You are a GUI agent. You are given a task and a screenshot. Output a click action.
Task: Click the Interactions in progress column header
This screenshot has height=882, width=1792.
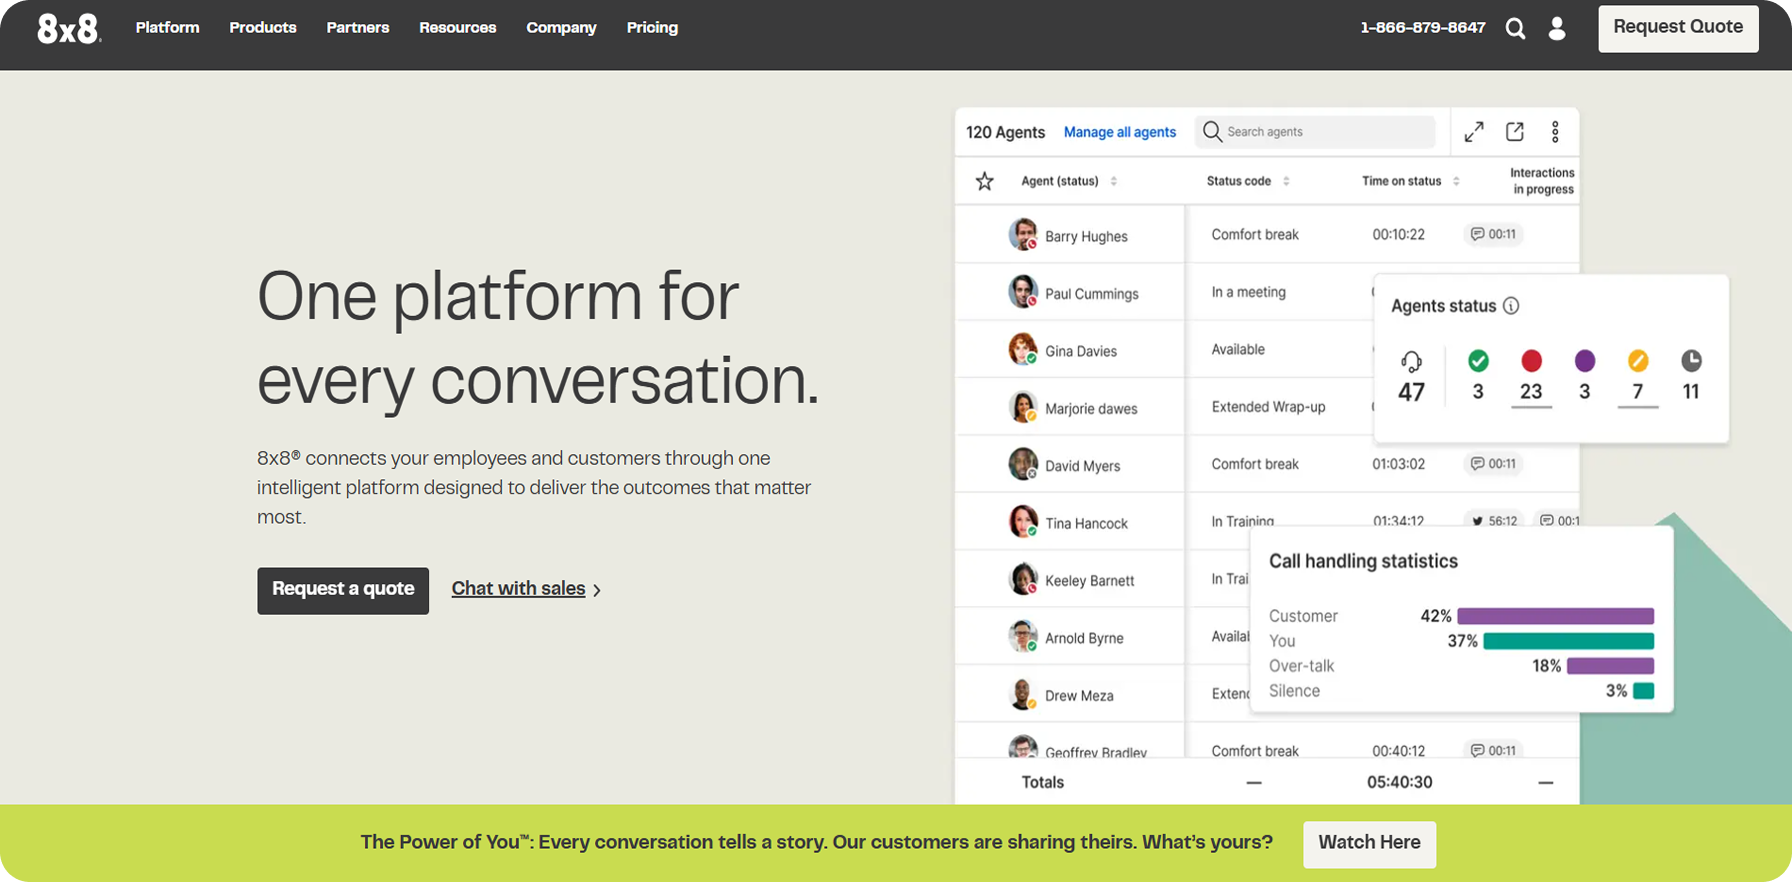tap(1542, 181)
